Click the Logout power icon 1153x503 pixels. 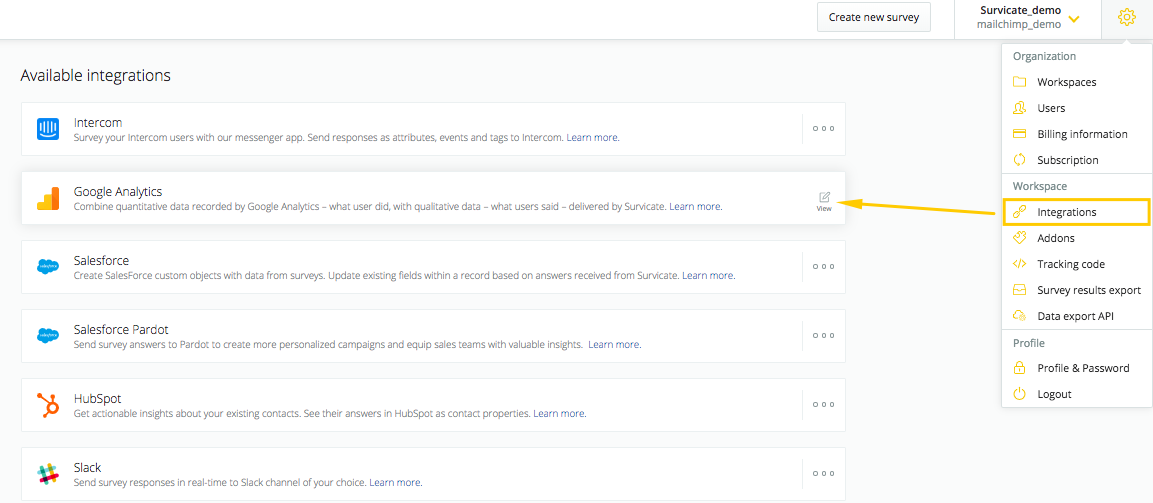click(x=1019, y=393)
